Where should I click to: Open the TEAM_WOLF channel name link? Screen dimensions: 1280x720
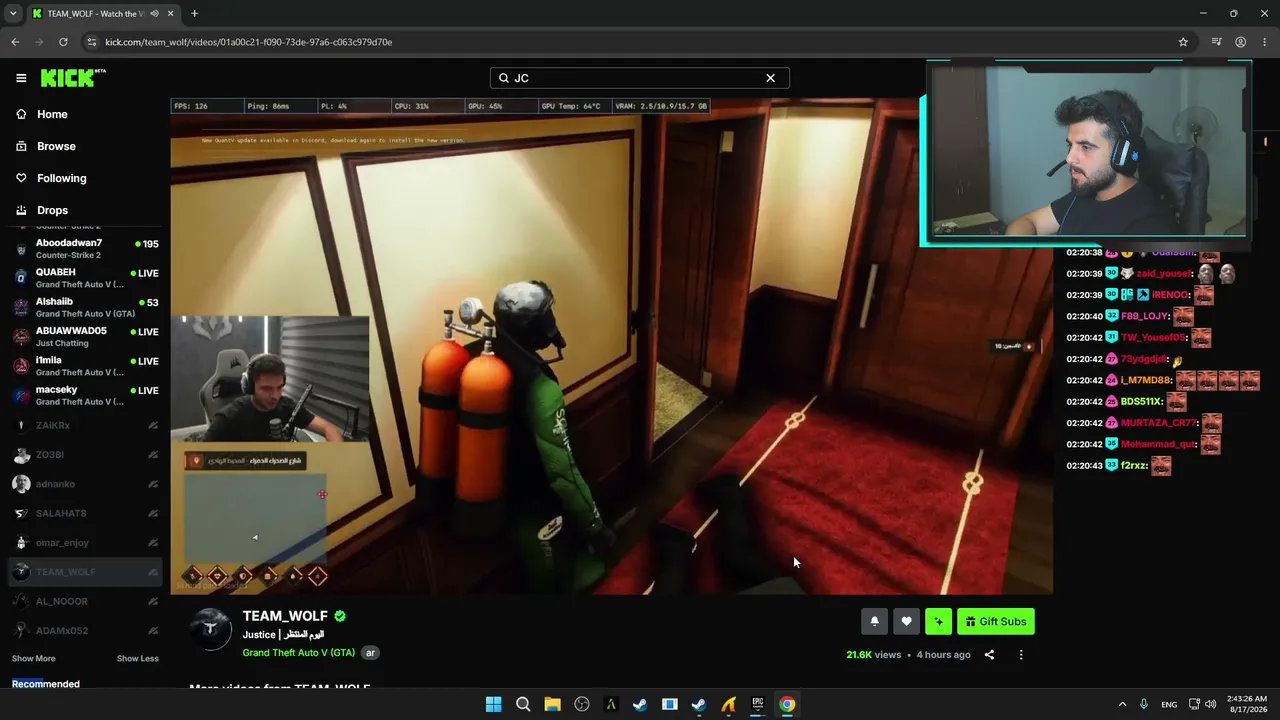285,616
